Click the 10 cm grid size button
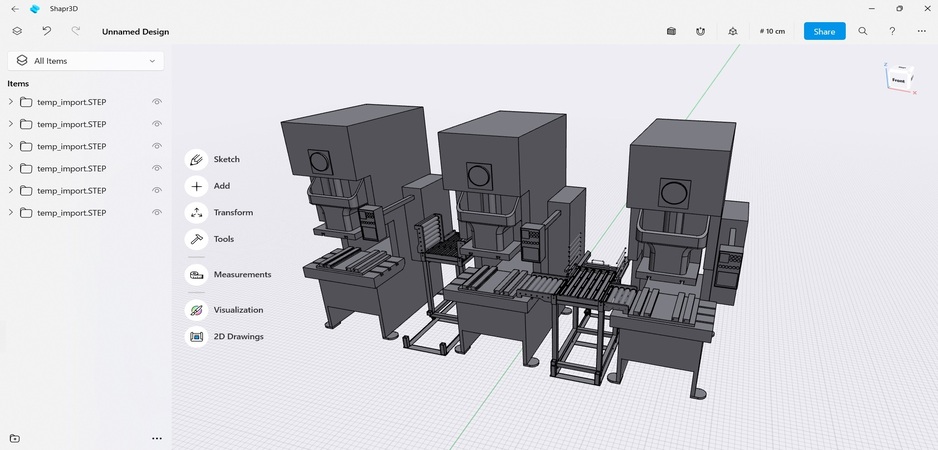The width and height of the screenshot is (938, 450). (x=772, y=31)
